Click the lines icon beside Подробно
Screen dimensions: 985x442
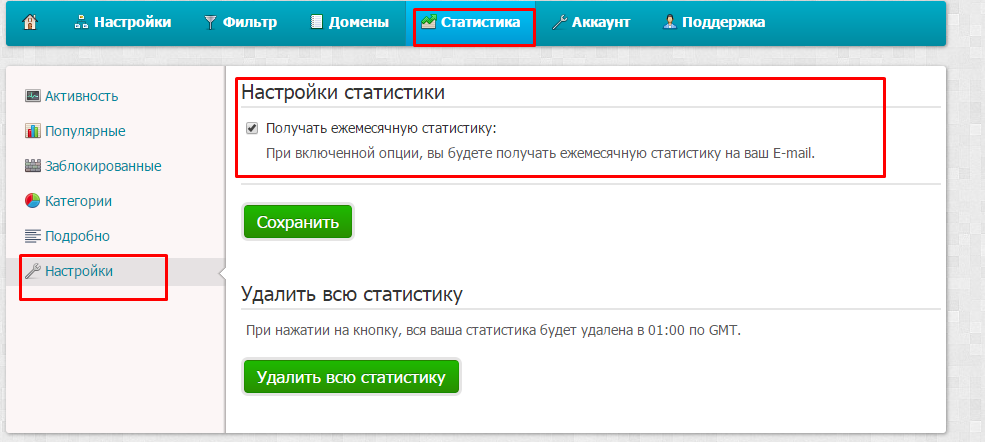[x=33, y=236]
